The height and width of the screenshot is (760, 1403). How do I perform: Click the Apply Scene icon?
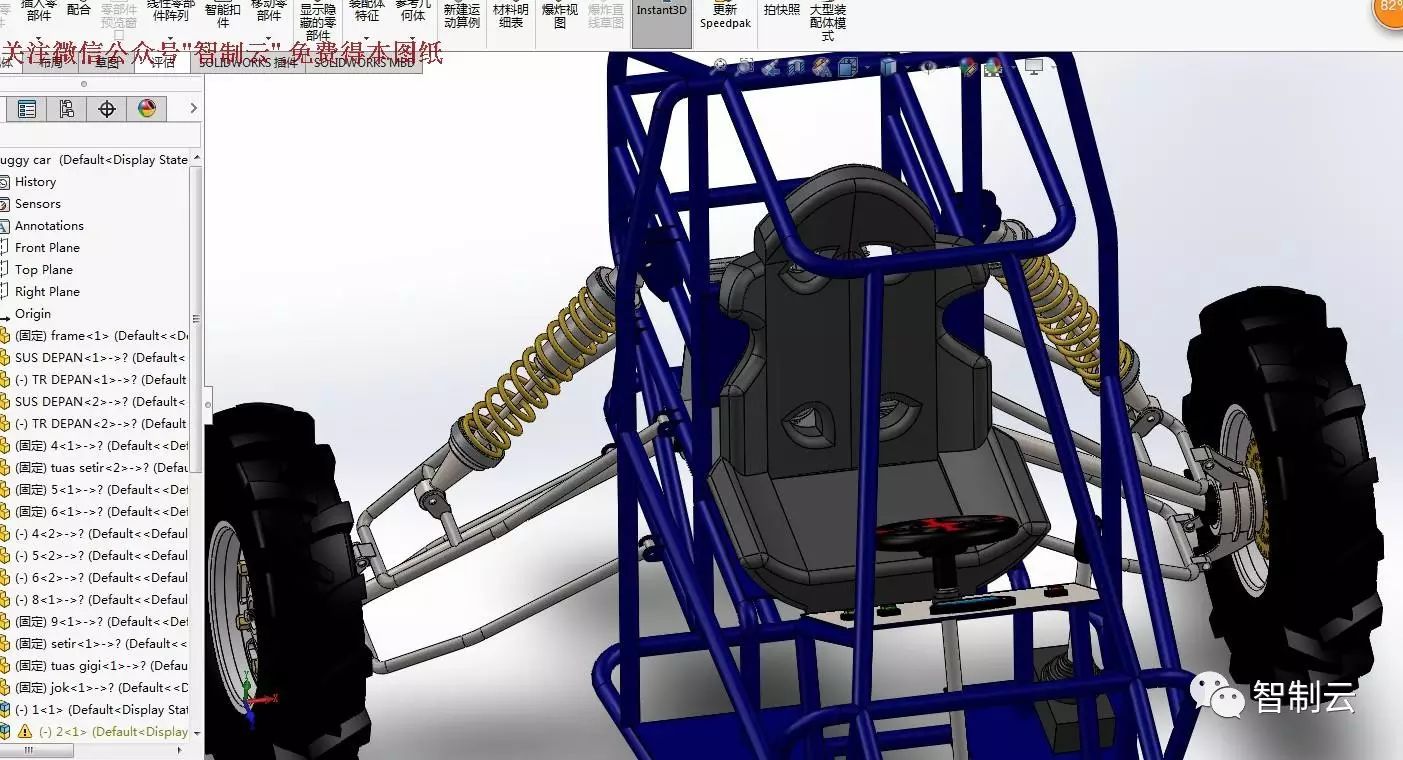993,67
